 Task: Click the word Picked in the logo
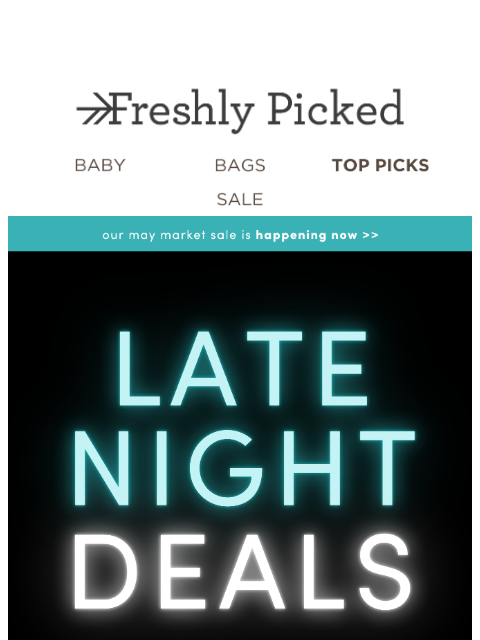(x=336, y=107)
